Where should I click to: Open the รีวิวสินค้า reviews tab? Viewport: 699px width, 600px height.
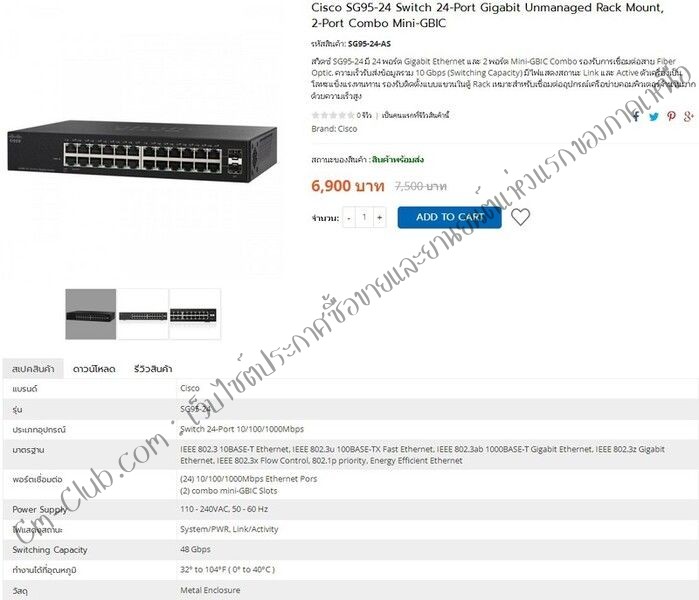point(153,369)
